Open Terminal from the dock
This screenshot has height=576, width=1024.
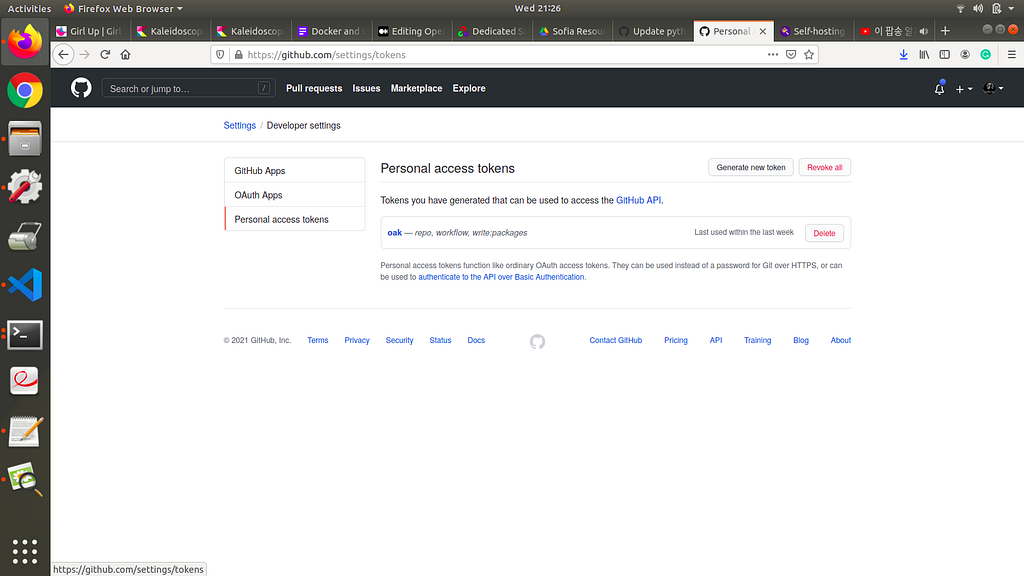(x=25, y=334)
